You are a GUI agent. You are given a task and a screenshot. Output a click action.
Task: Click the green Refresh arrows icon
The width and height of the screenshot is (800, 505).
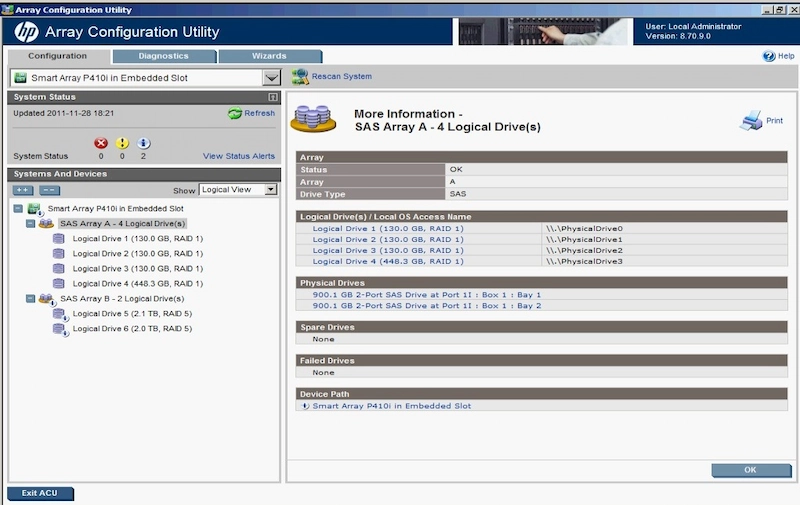[x=235, y=113]
